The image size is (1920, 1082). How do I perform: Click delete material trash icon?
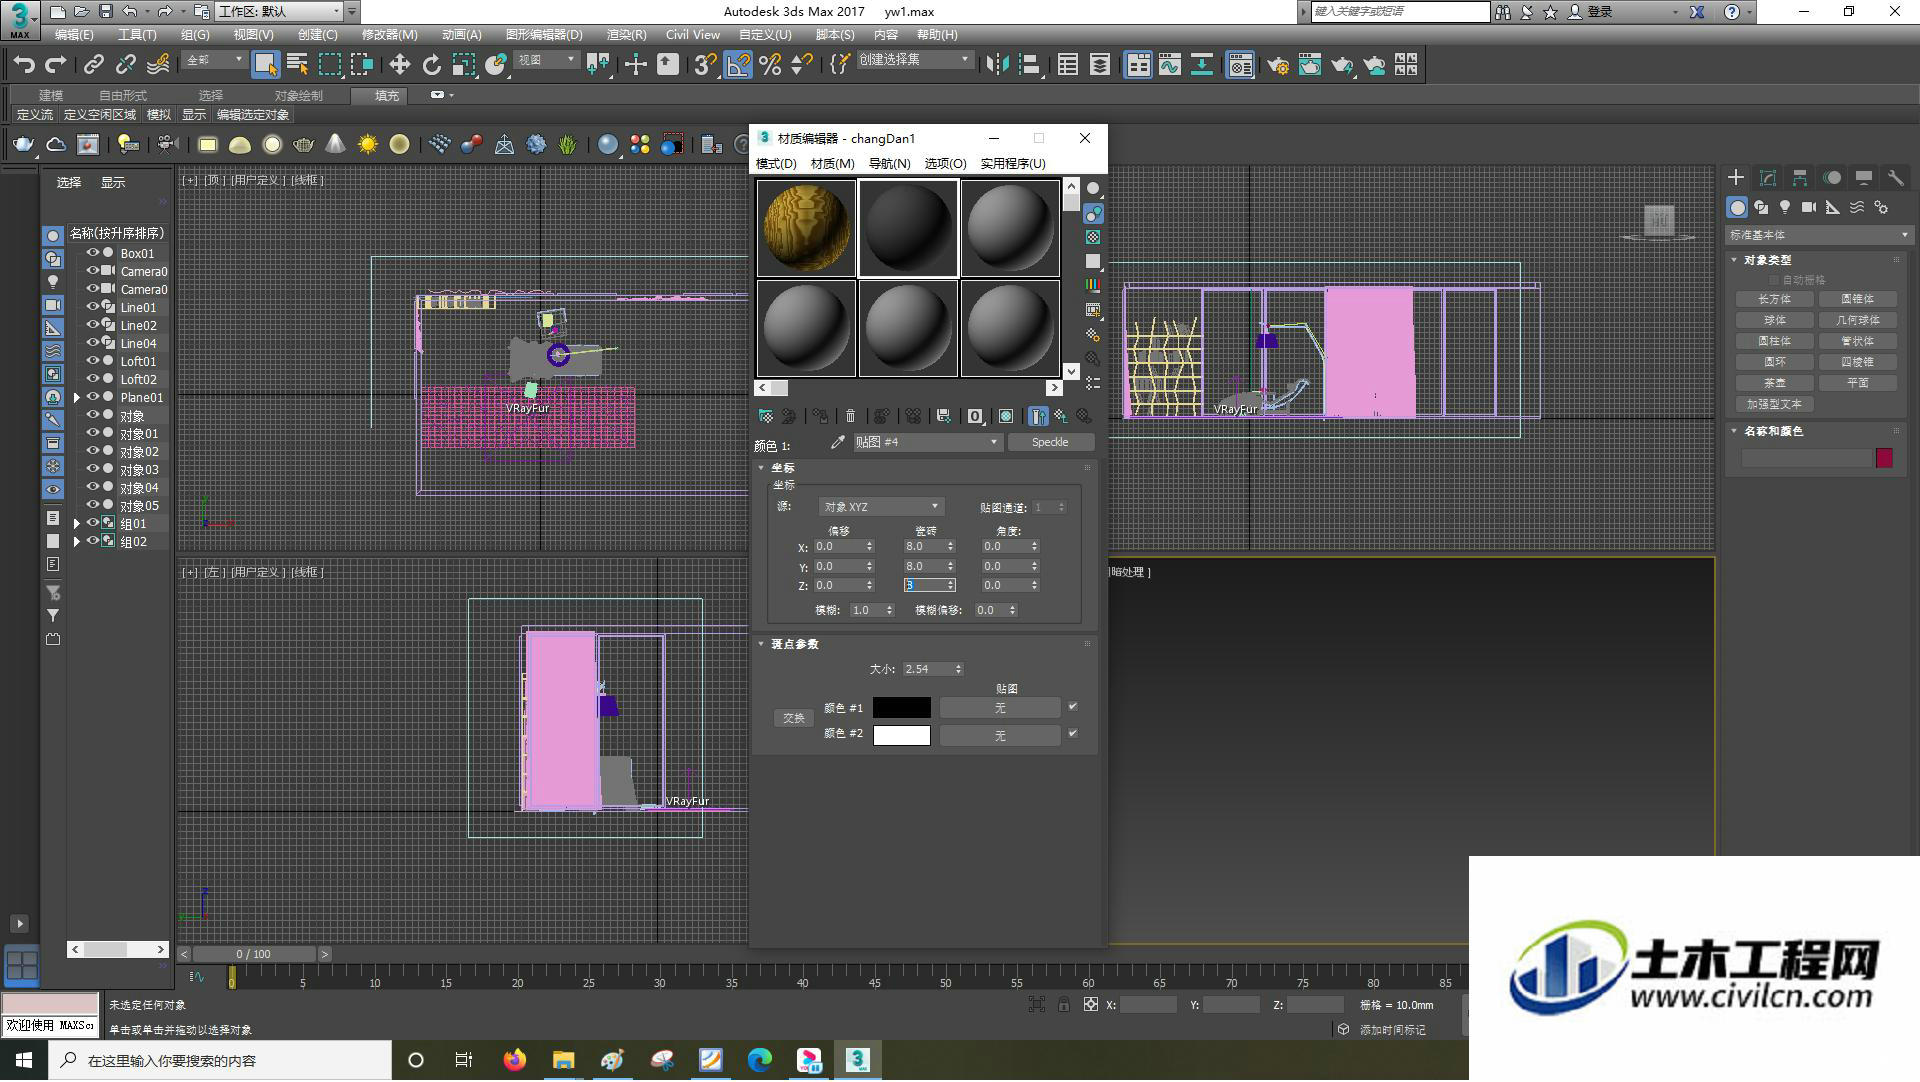pos(850,416)
